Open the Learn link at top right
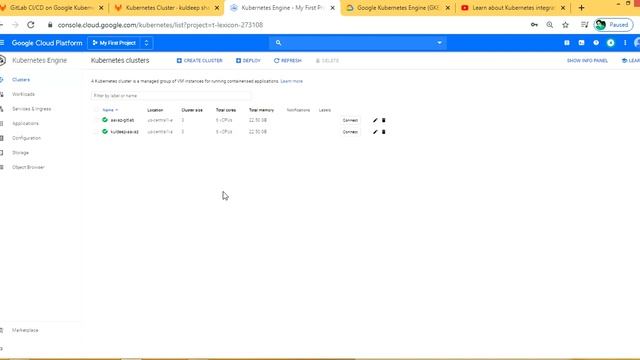This screenshot has width=640, height=360. pos(631,60)
